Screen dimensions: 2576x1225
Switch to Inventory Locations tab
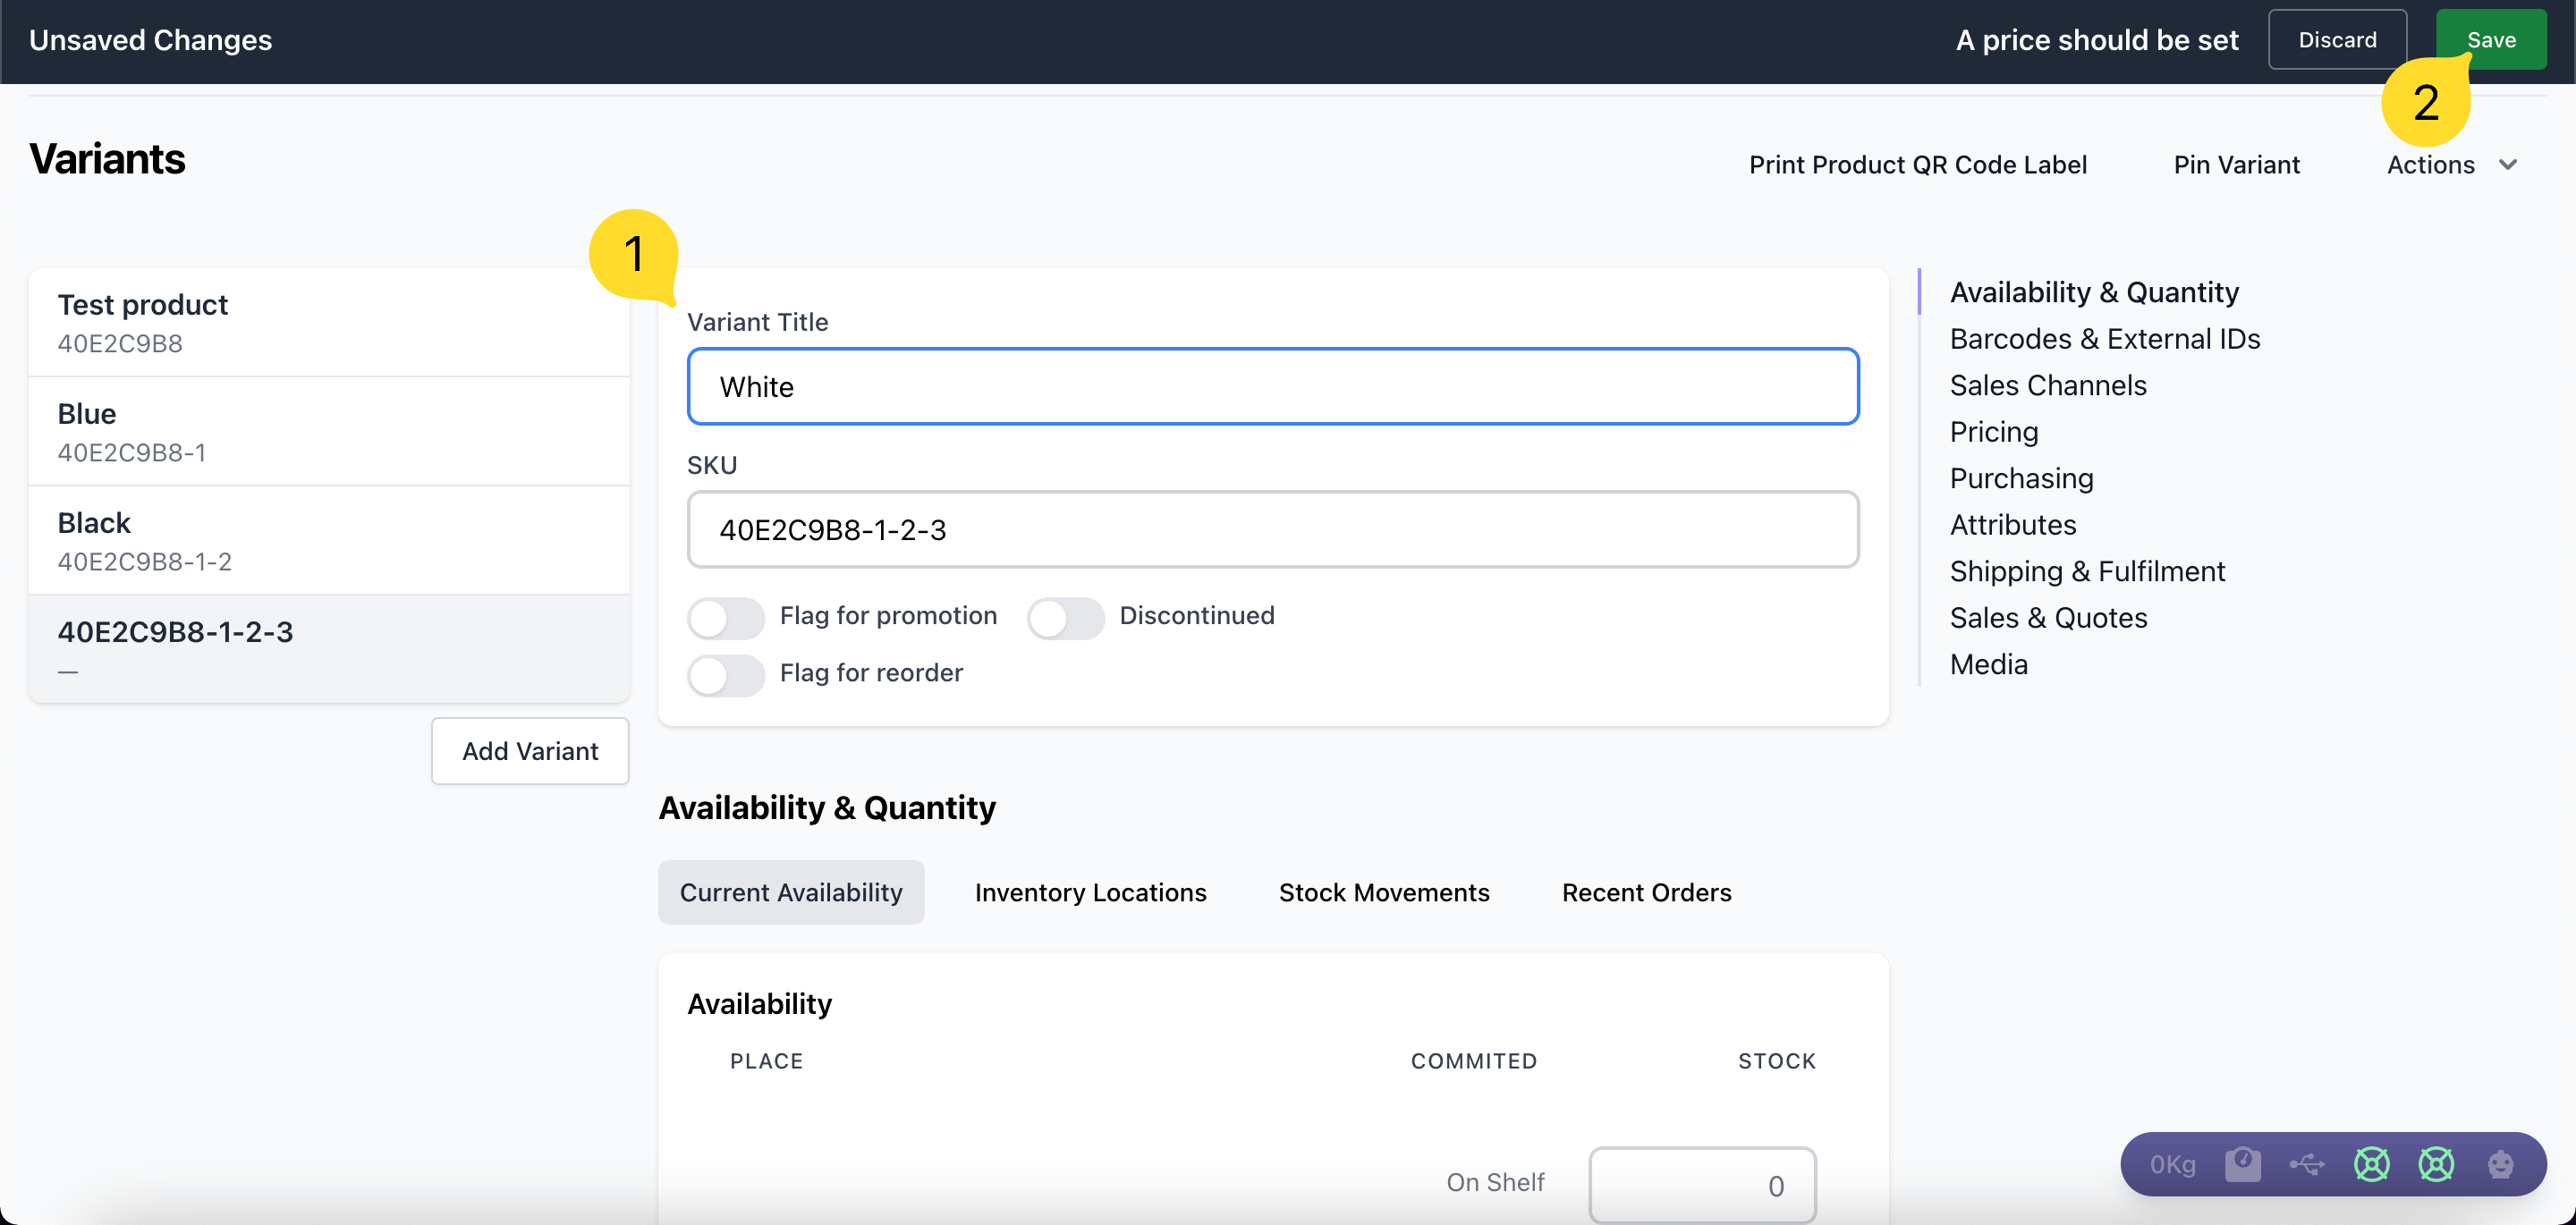(x=1090, y=892)
